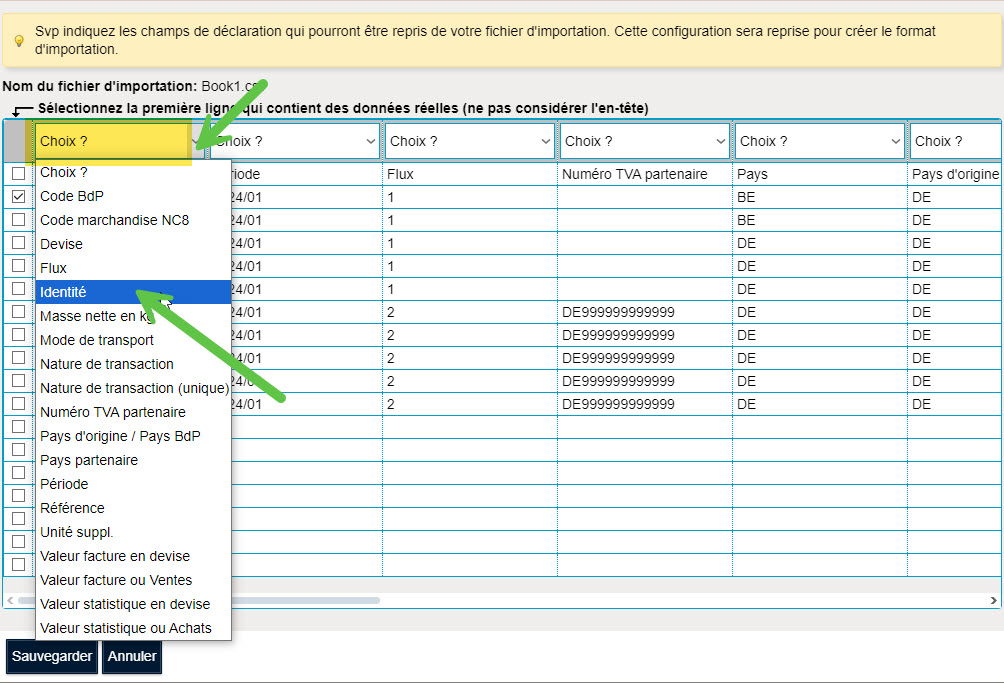Choose 'Période' in the dropdown list

133,485
